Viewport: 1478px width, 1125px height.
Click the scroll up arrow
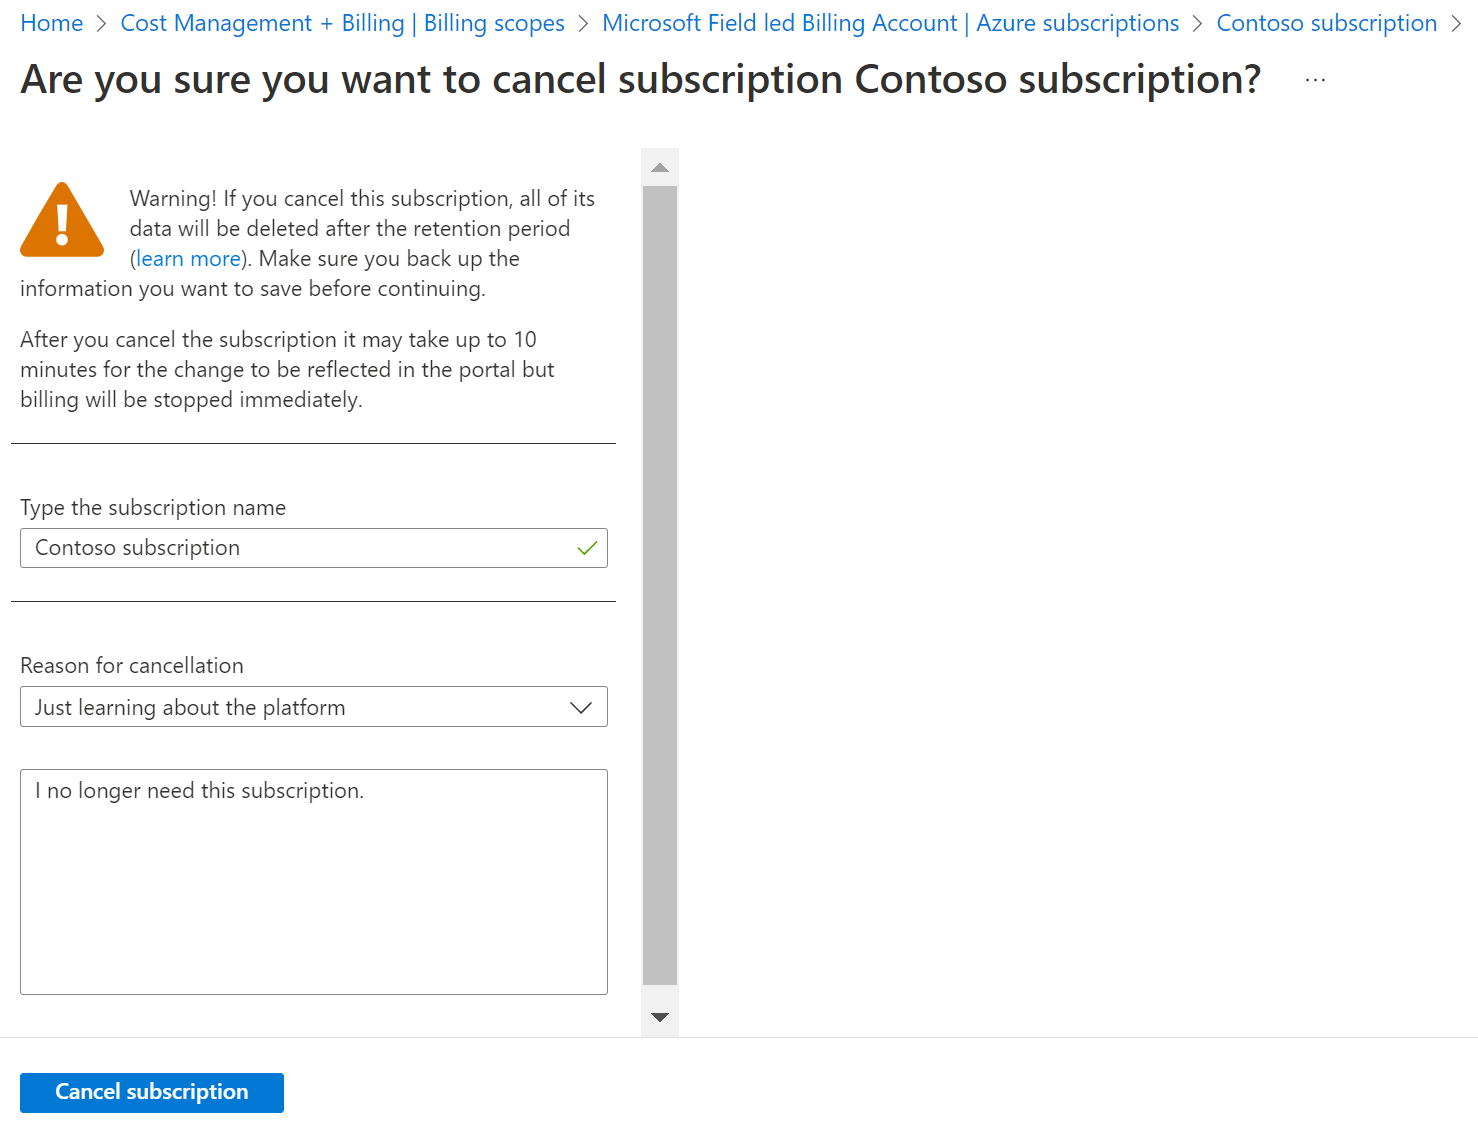pos(660,167)
